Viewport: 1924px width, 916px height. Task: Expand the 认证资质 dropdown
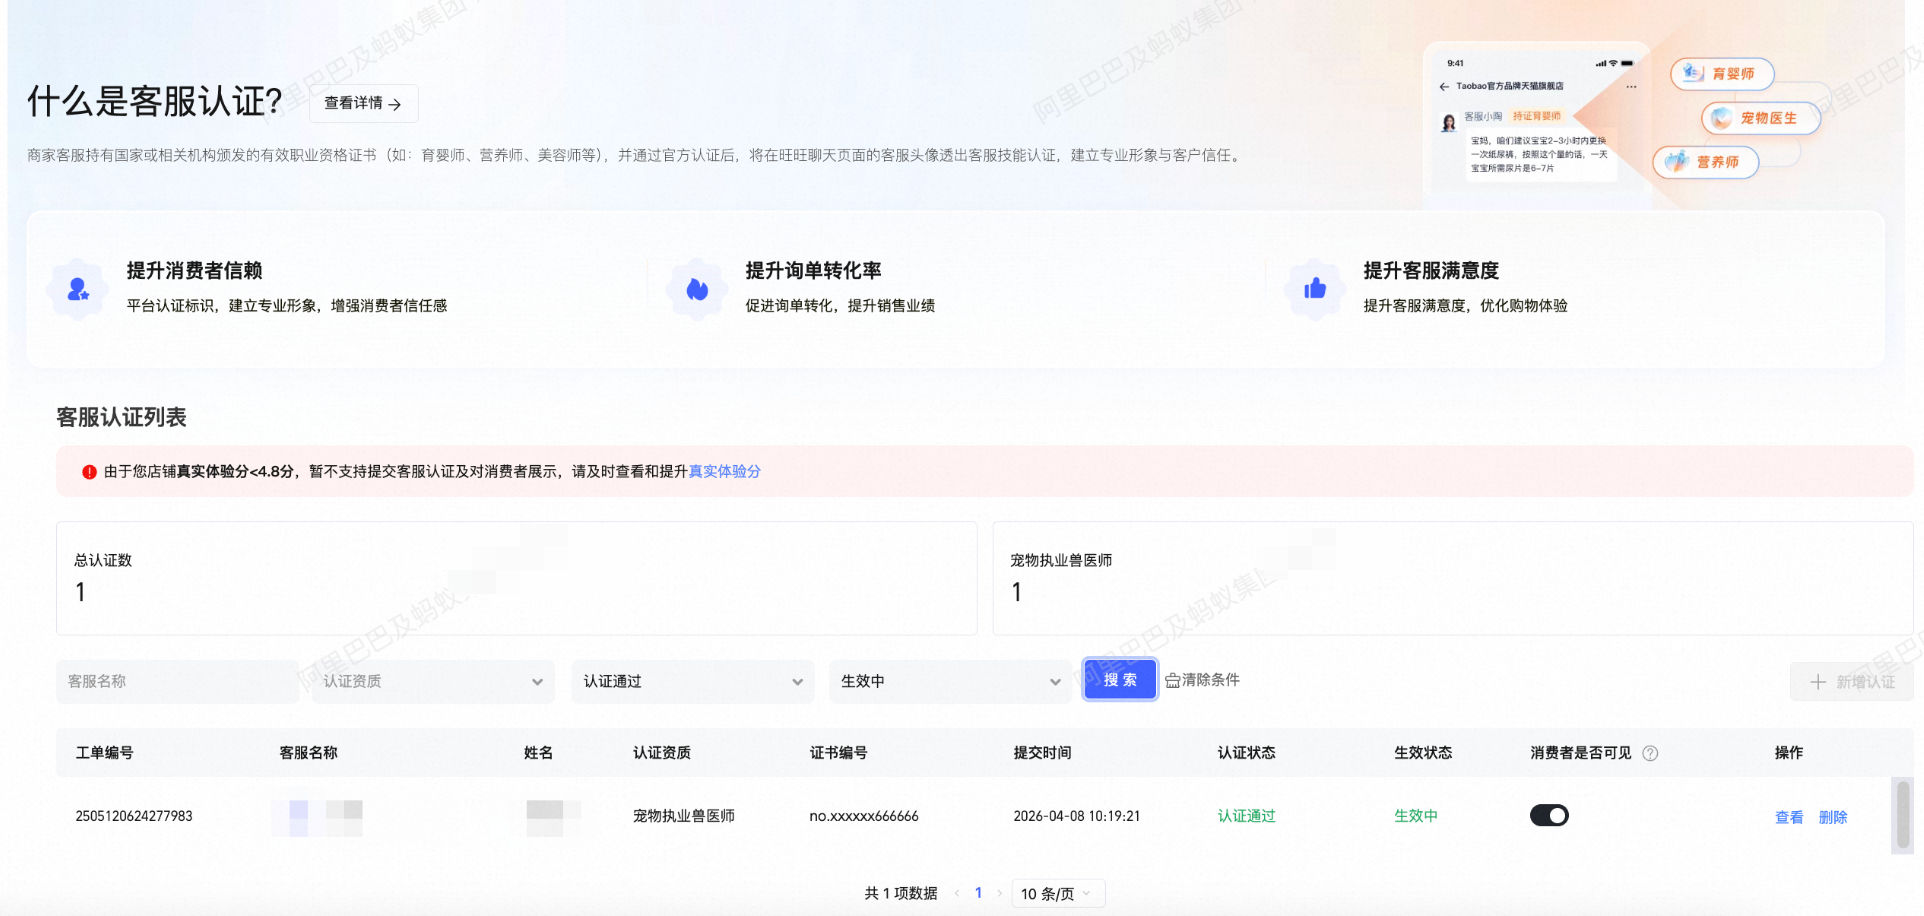click(x=433, y=681)
